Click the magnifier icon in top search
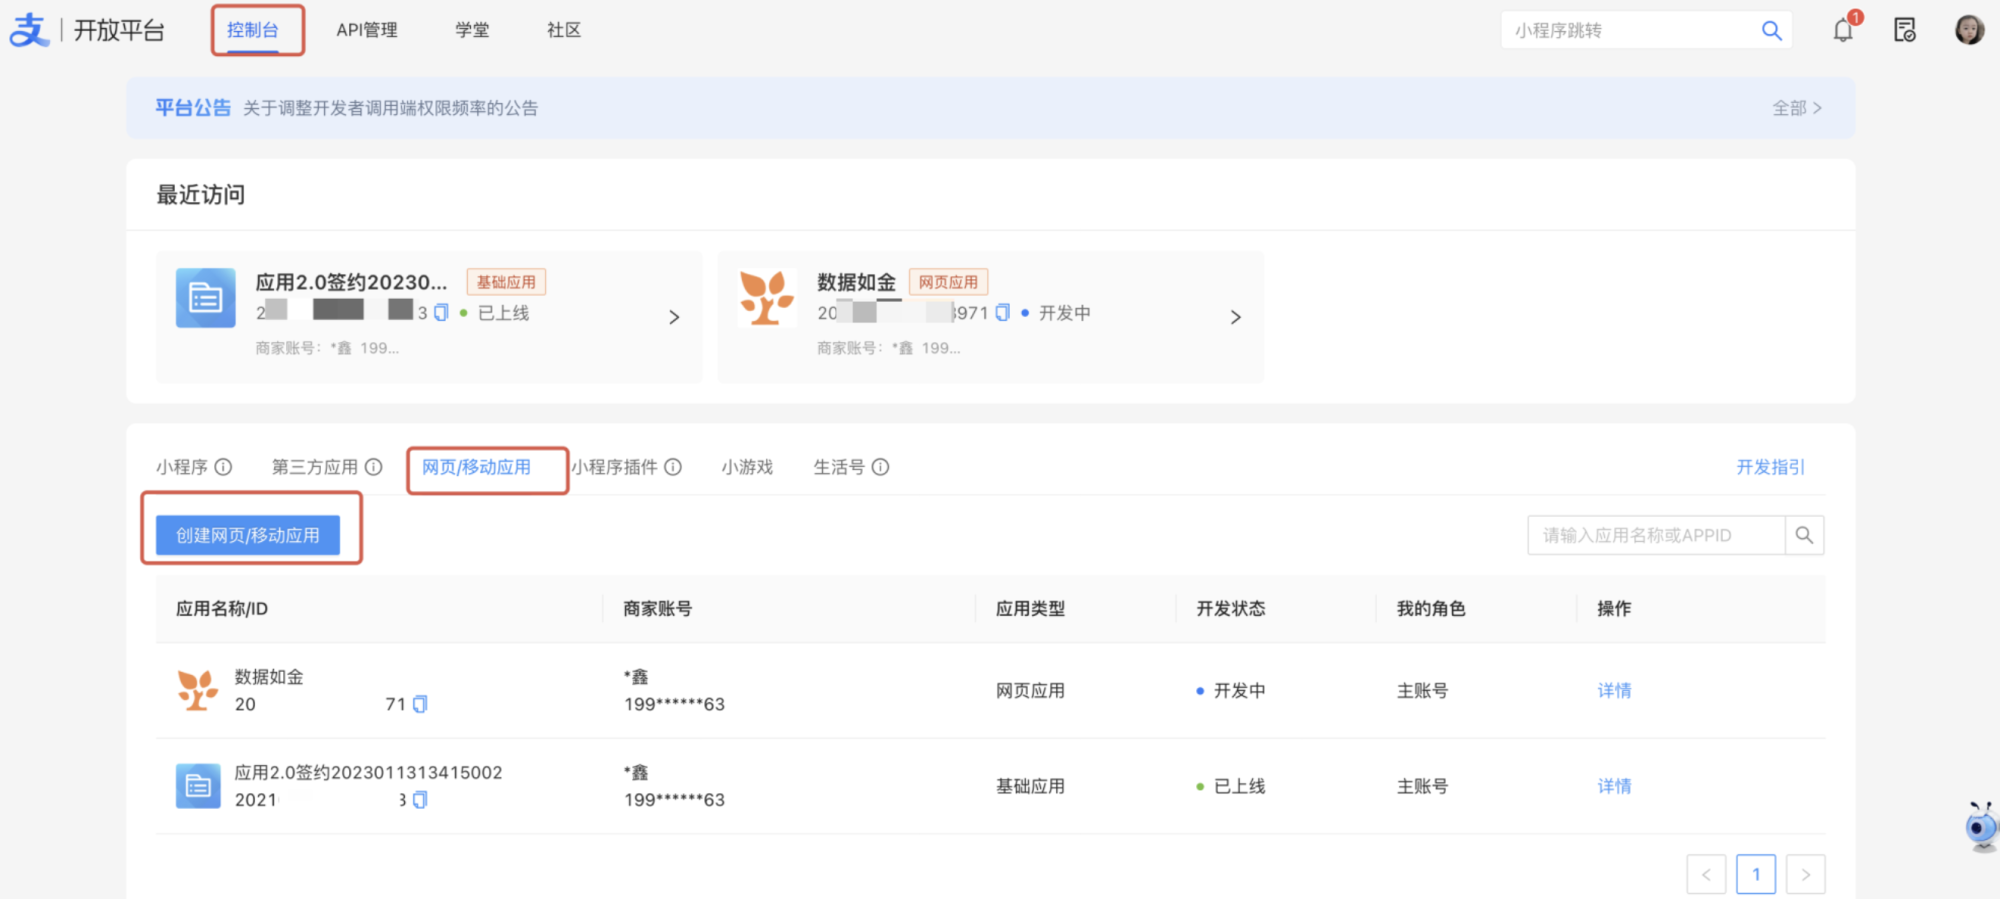This screenshot has width=2000, height=899. 1771,31
